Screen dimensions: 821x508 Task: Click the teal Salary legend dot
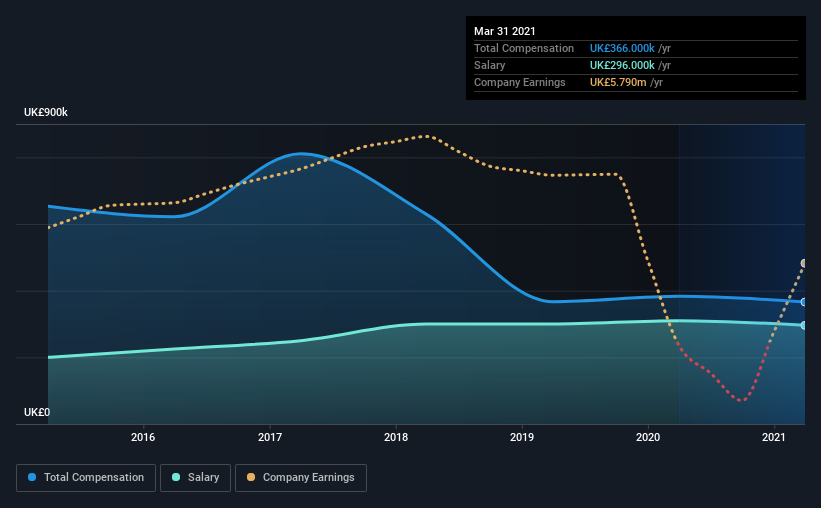[x=176, y=477]
